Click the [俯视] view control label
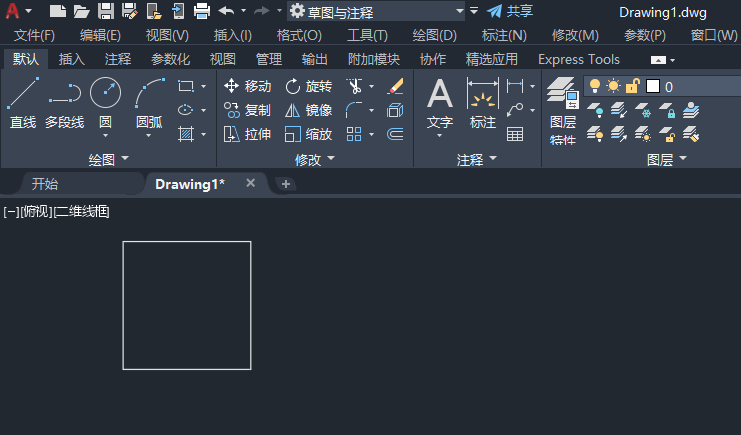 coord(36,211)
